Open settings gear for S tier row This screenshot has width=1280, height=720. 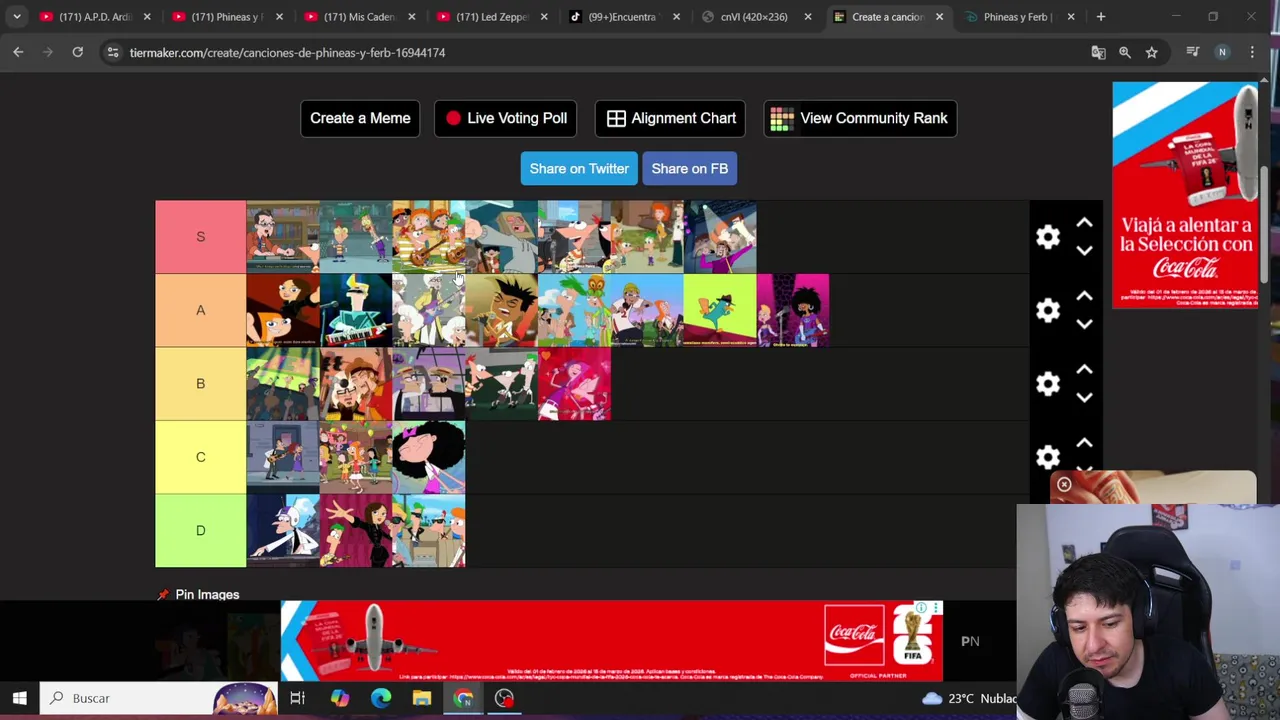point(1047,237)
